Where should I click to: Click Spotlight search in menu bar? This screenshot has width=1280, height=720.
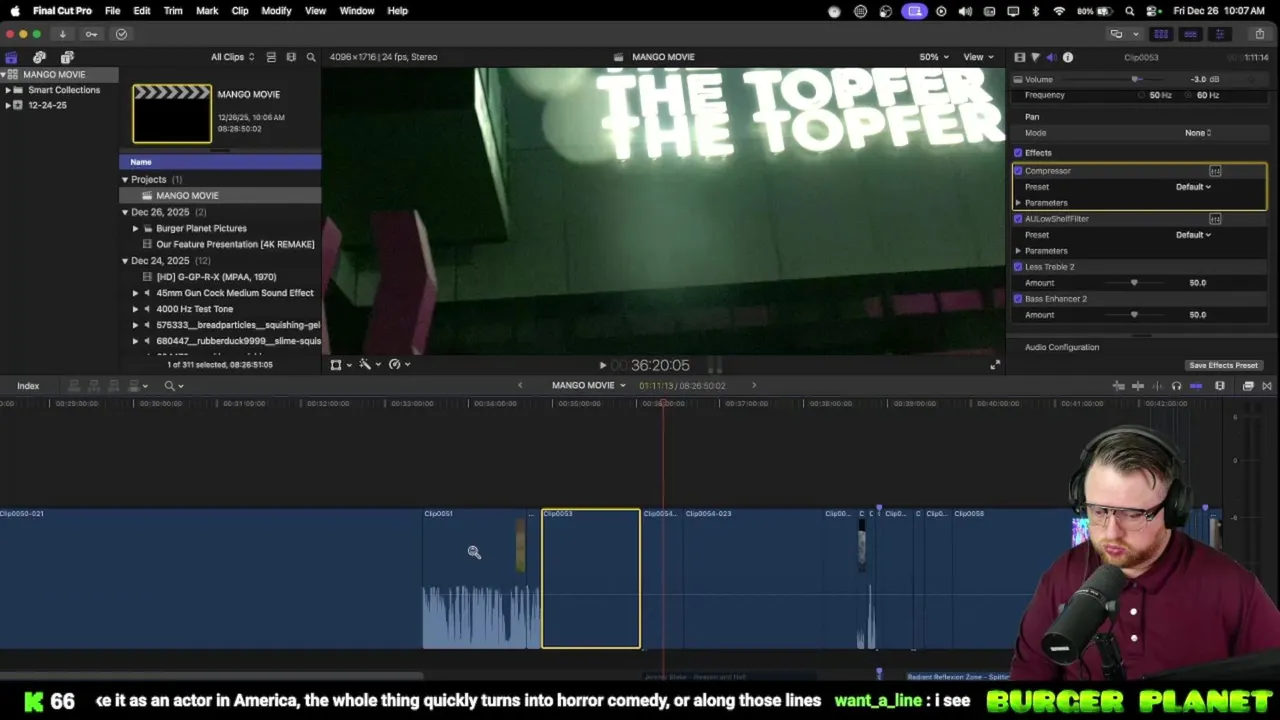pyautogui.click(x=1129, y=11)
